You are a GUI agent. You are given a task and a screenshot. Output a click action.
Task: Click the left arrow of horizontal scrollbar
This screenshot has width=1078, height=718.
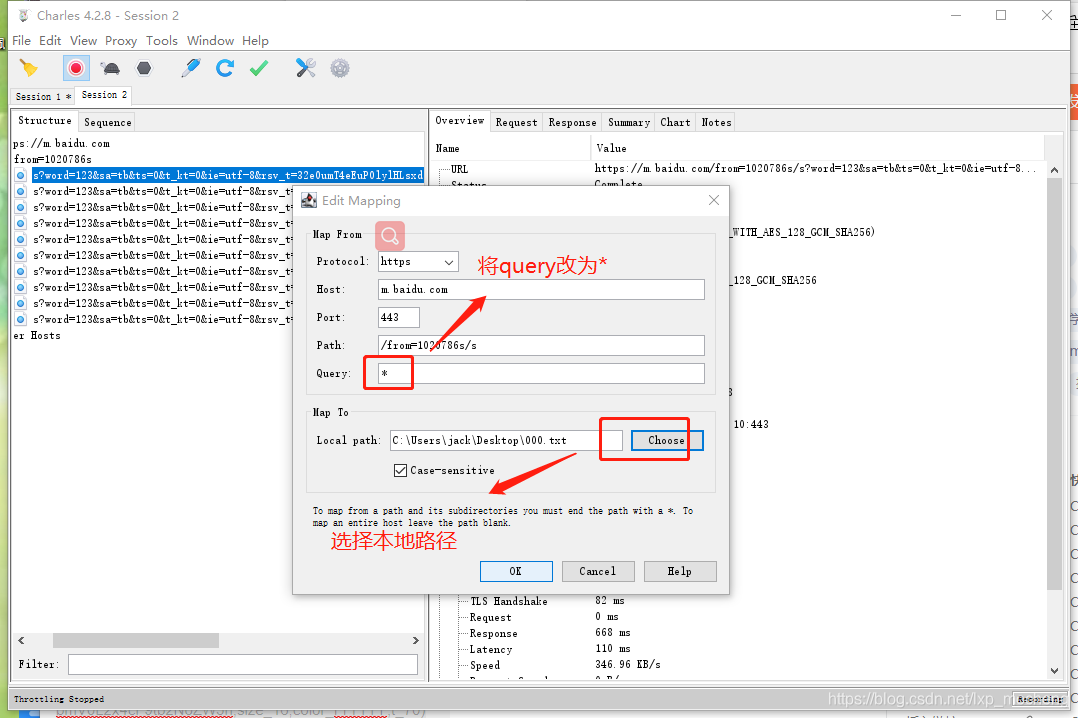tap(21, 640)
